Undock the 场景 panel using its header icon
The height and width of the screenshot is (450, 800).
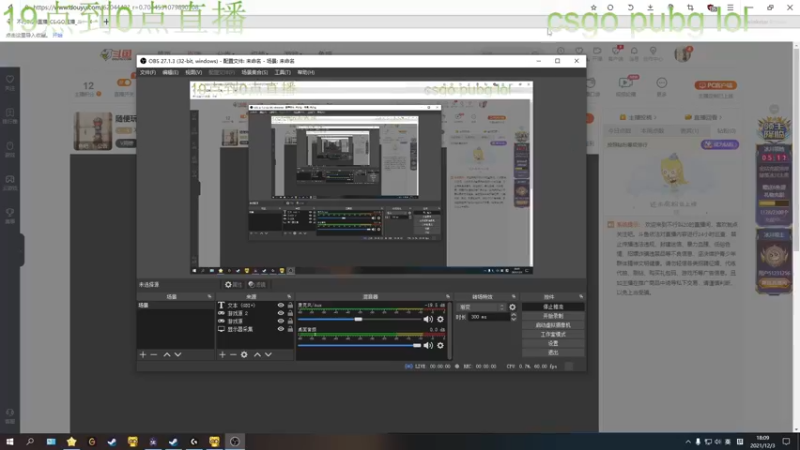209,296
